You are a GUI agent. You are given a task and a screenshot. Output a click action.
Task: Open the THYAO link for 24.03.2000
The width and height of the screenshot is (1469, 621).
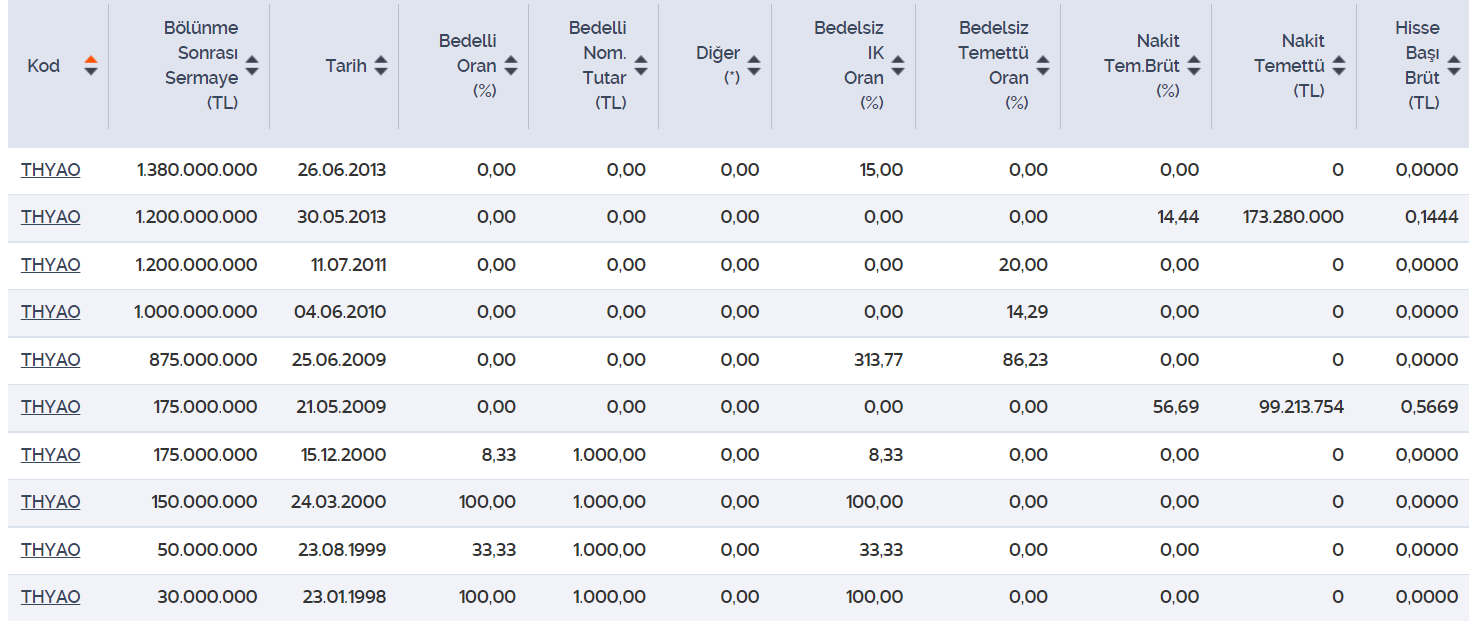(50, 502)
